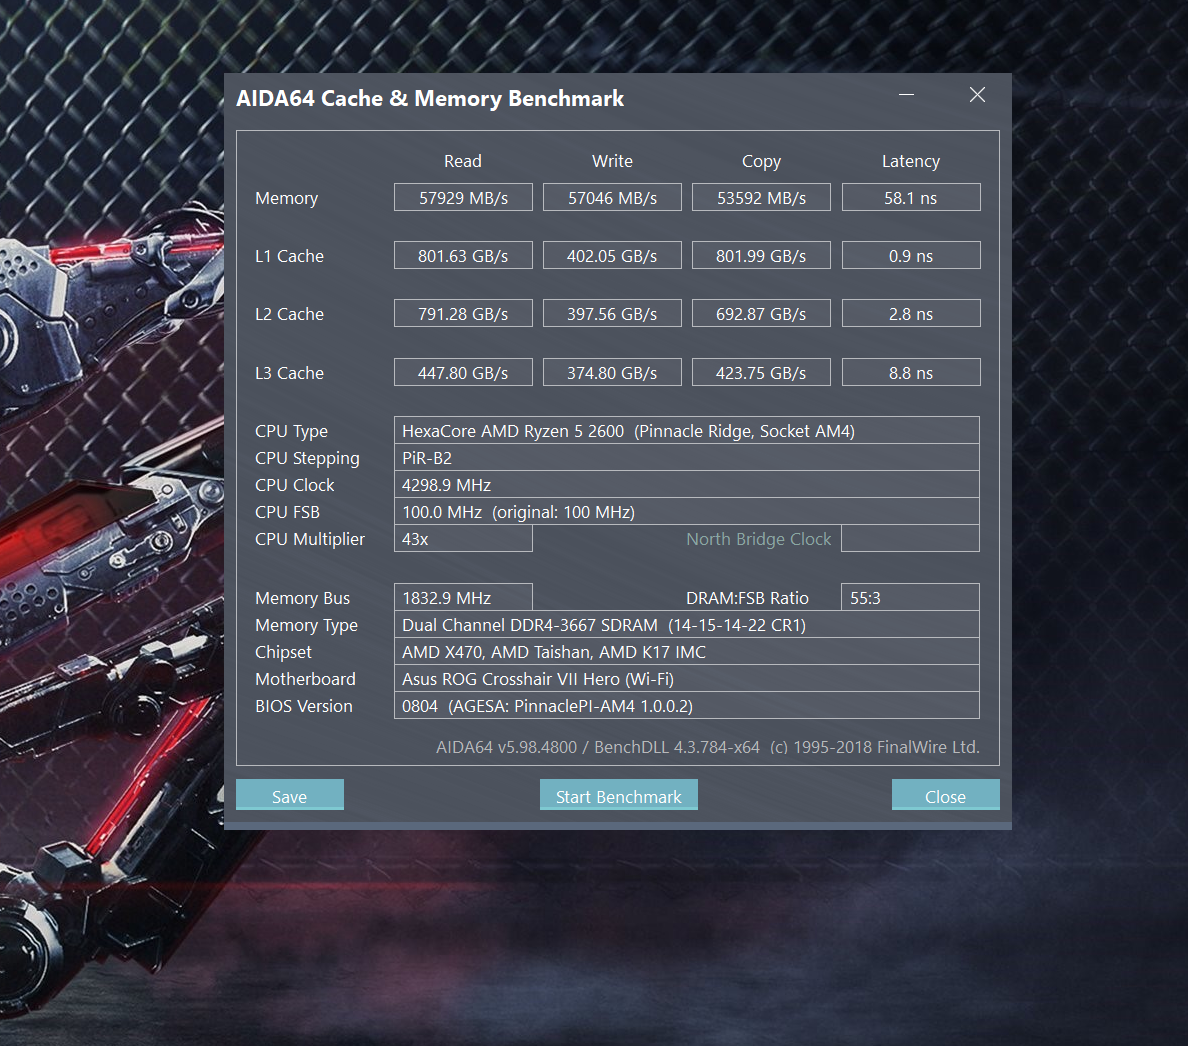Viewport: 1188px width, 1046px height.
Task: Click the CPU Stepping field PiR-B2
Action: [x=686, y=457]
